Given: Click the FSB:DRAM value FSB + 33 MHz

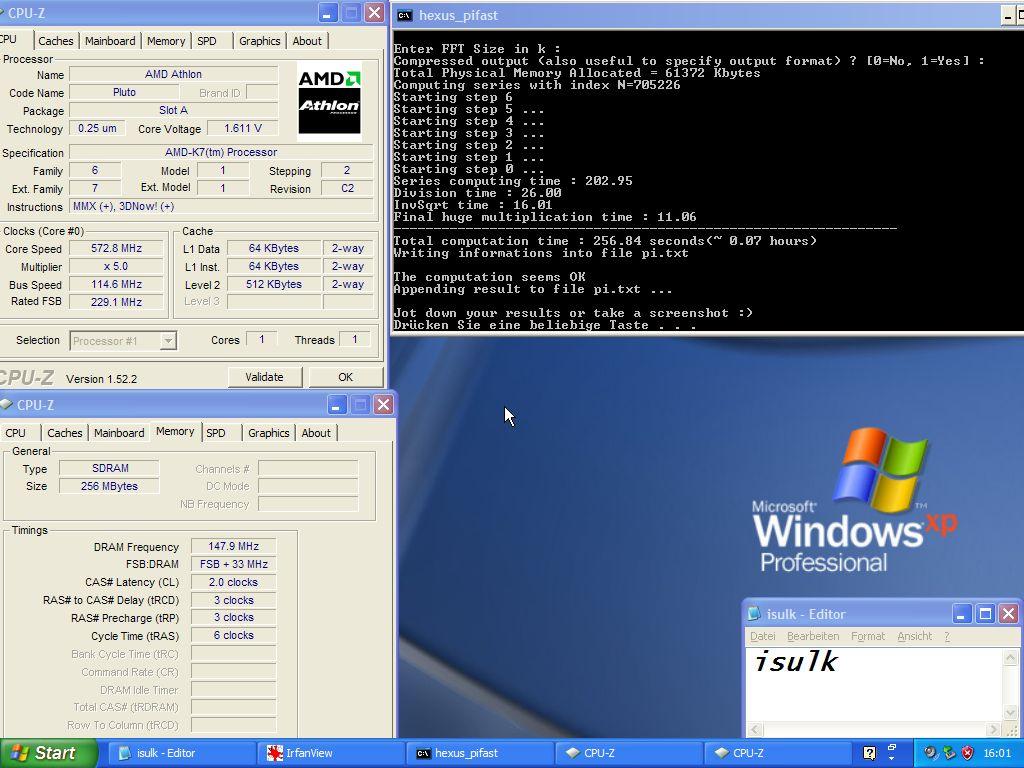Looking at the screenshot, I should 233,564.
